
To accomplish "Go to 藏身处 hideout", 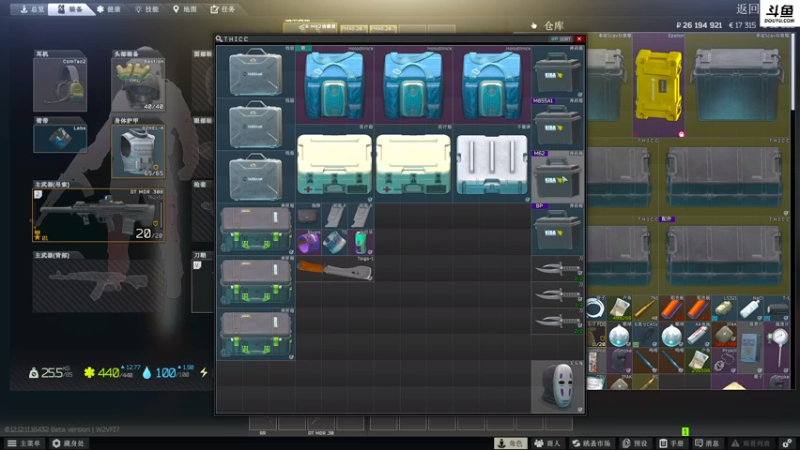I will pos(68,443).
